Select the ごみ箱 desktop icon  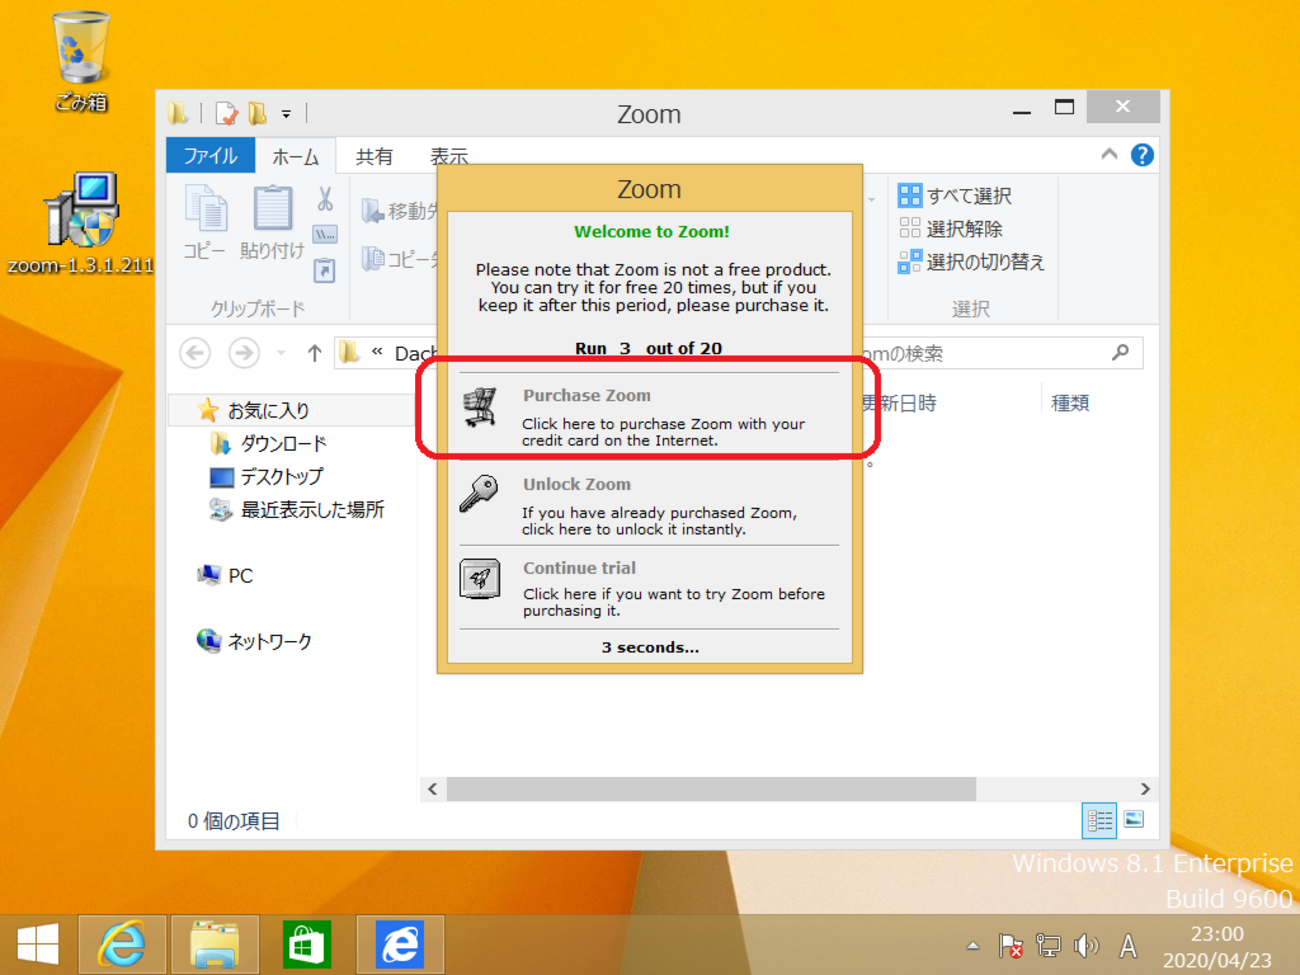coord(80,62)
